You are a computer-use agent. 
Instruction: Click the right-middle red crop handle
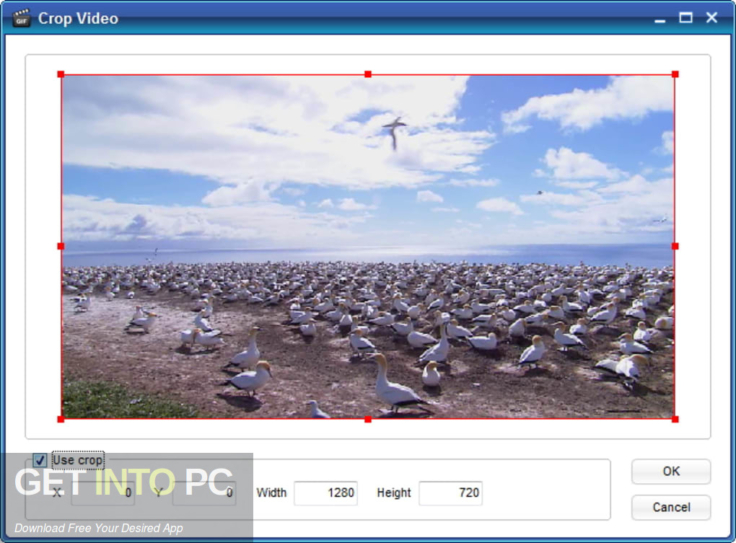coord(675,246)
